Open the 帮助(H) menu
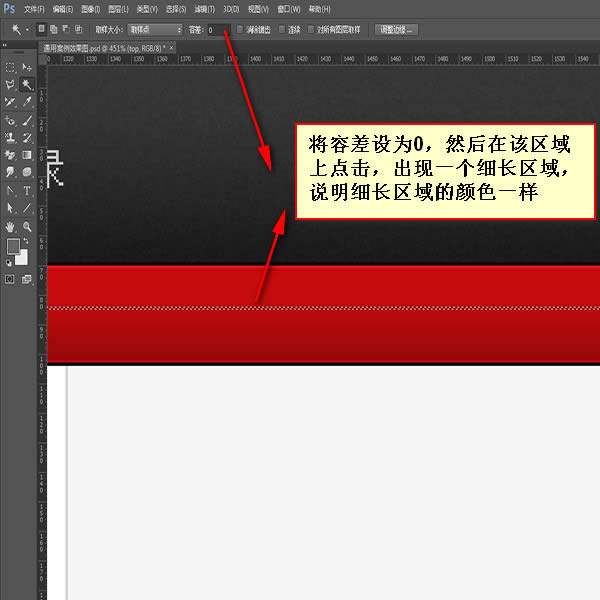 tap(320, 9)
